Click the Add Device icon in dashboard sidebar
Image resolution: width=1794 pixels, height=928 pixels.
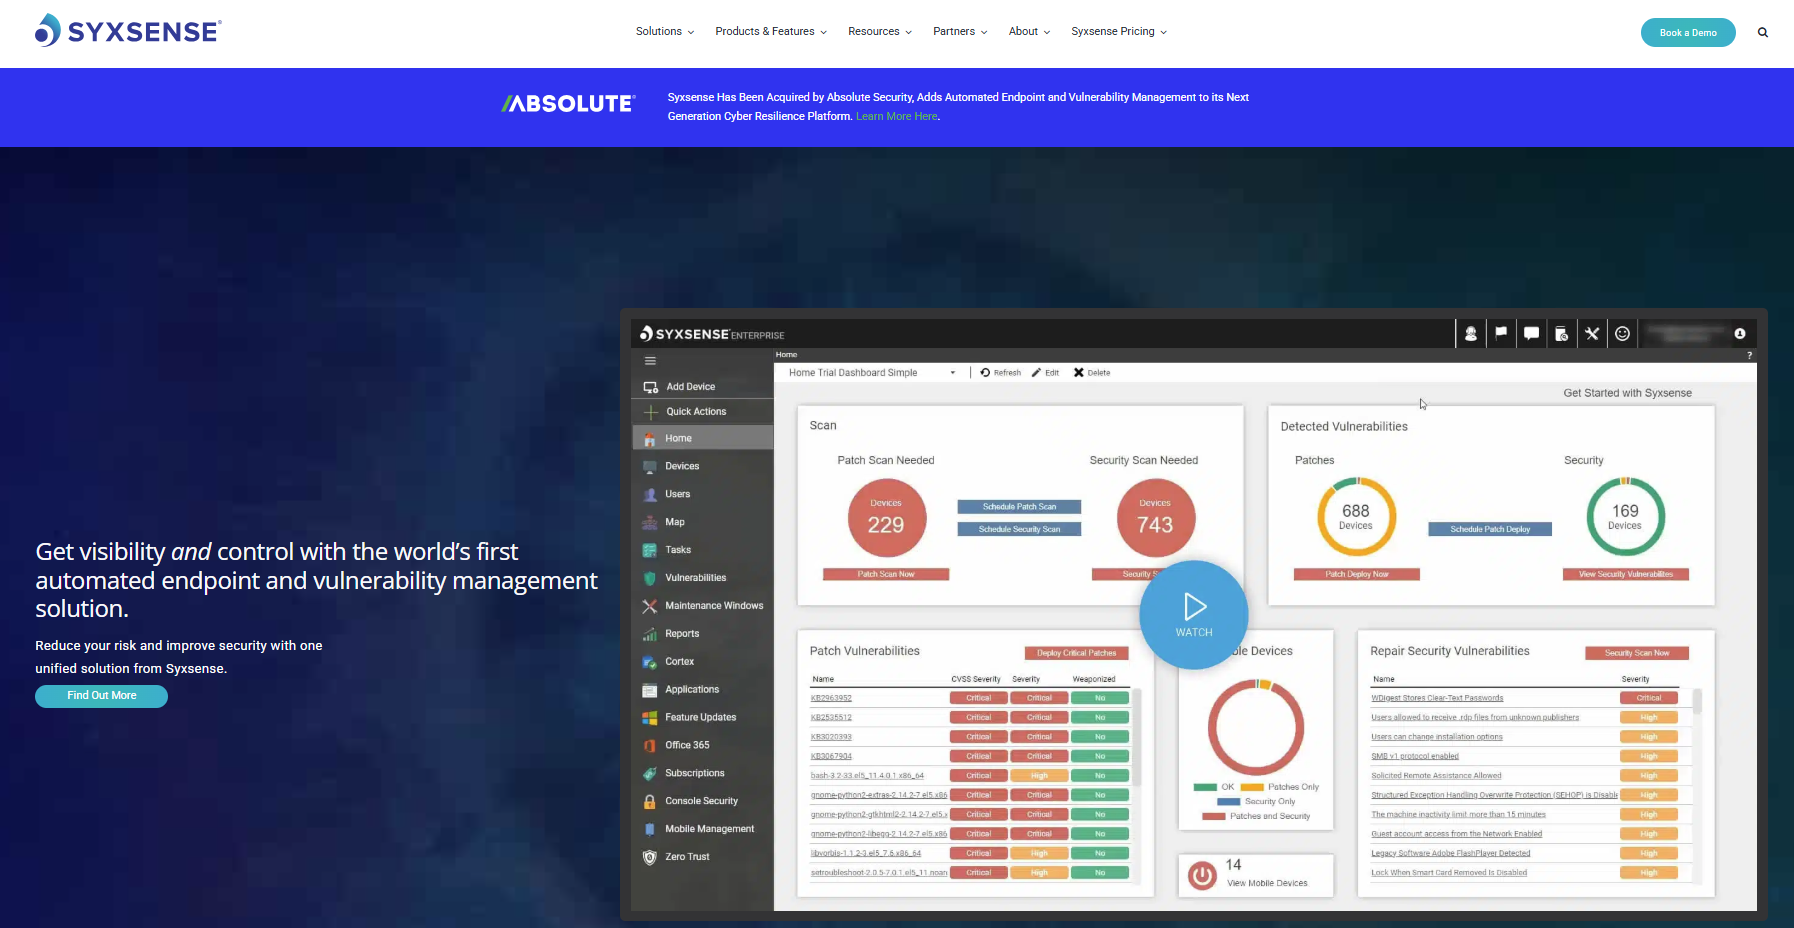[650, 387]
